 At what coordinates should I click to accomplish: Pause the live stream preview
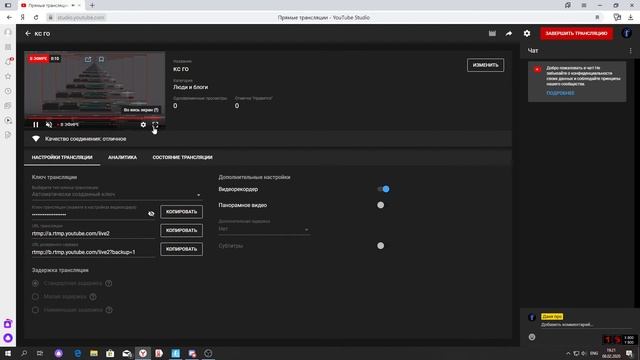[36, 124]
